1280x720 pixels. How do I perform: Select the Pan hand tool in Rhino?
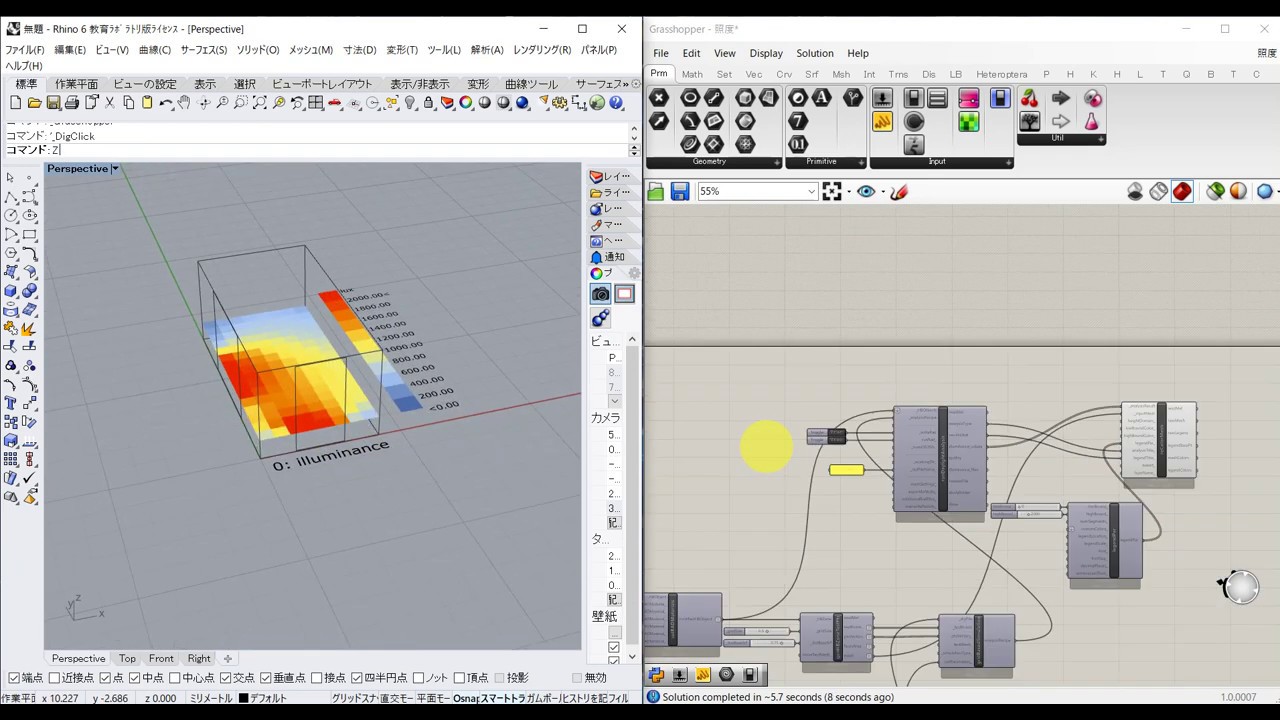click(184, 103)
